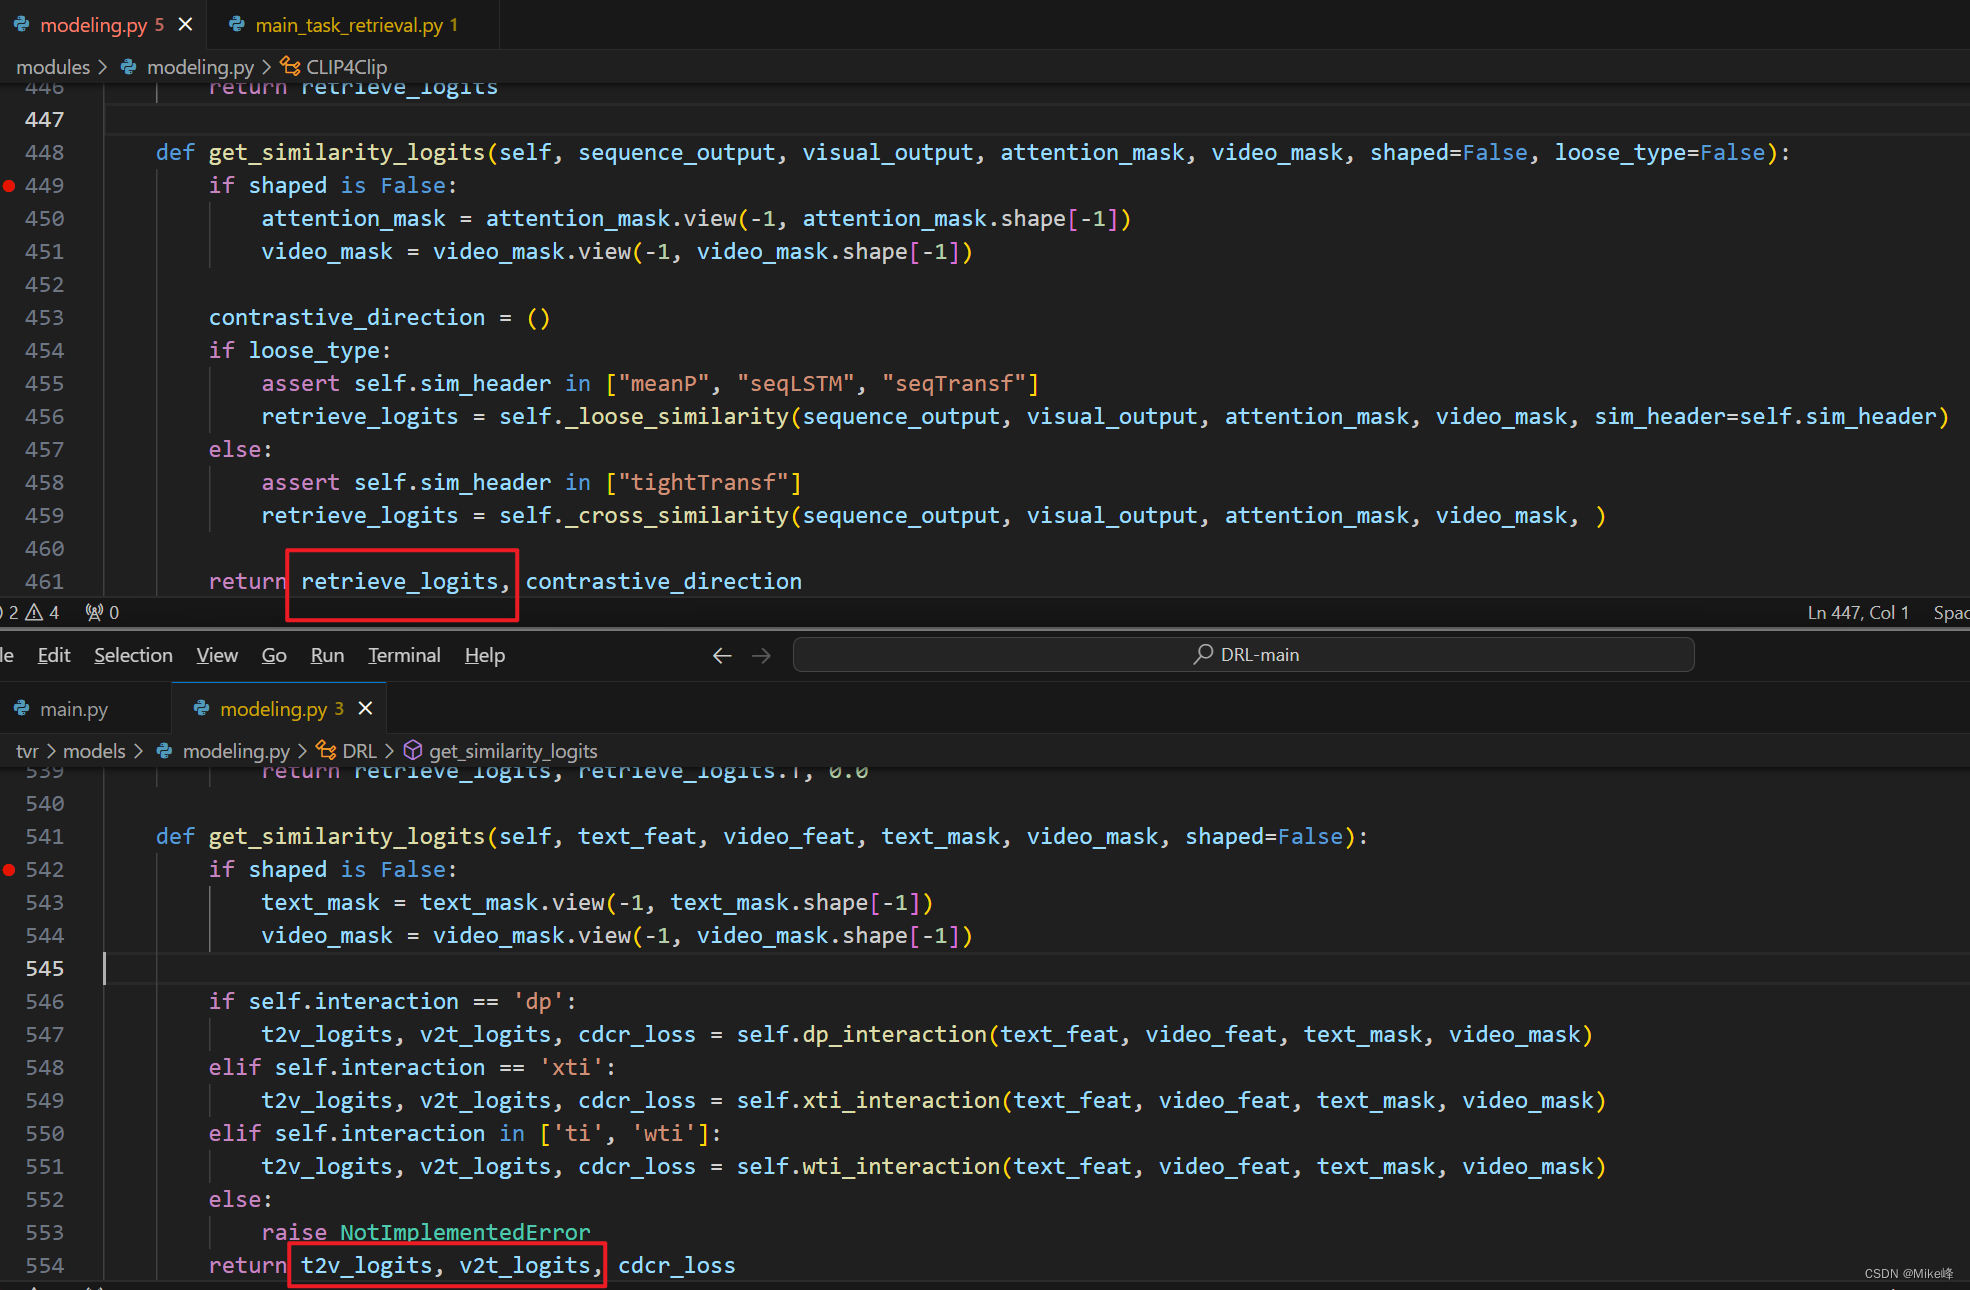The height and width of the screenshot is (1290, 1970).
Task: Toggle breakpoint on line 449
Action: click(x=9, y=186)
